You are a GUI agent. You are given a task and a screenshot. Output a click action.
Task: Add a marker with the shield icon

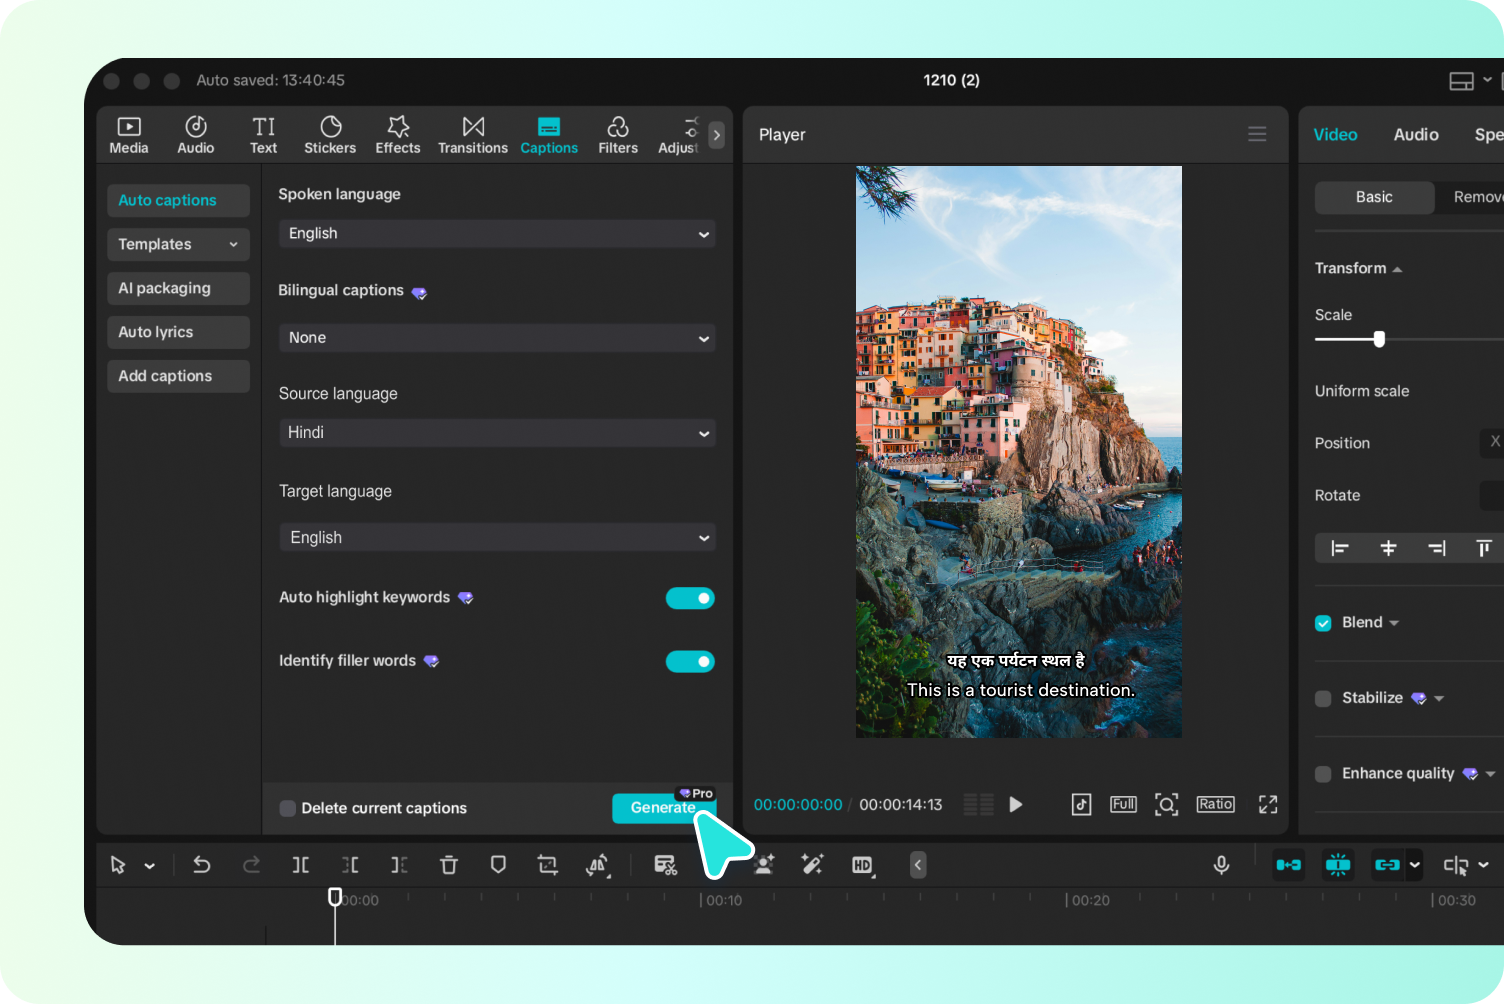click(498, 865)
